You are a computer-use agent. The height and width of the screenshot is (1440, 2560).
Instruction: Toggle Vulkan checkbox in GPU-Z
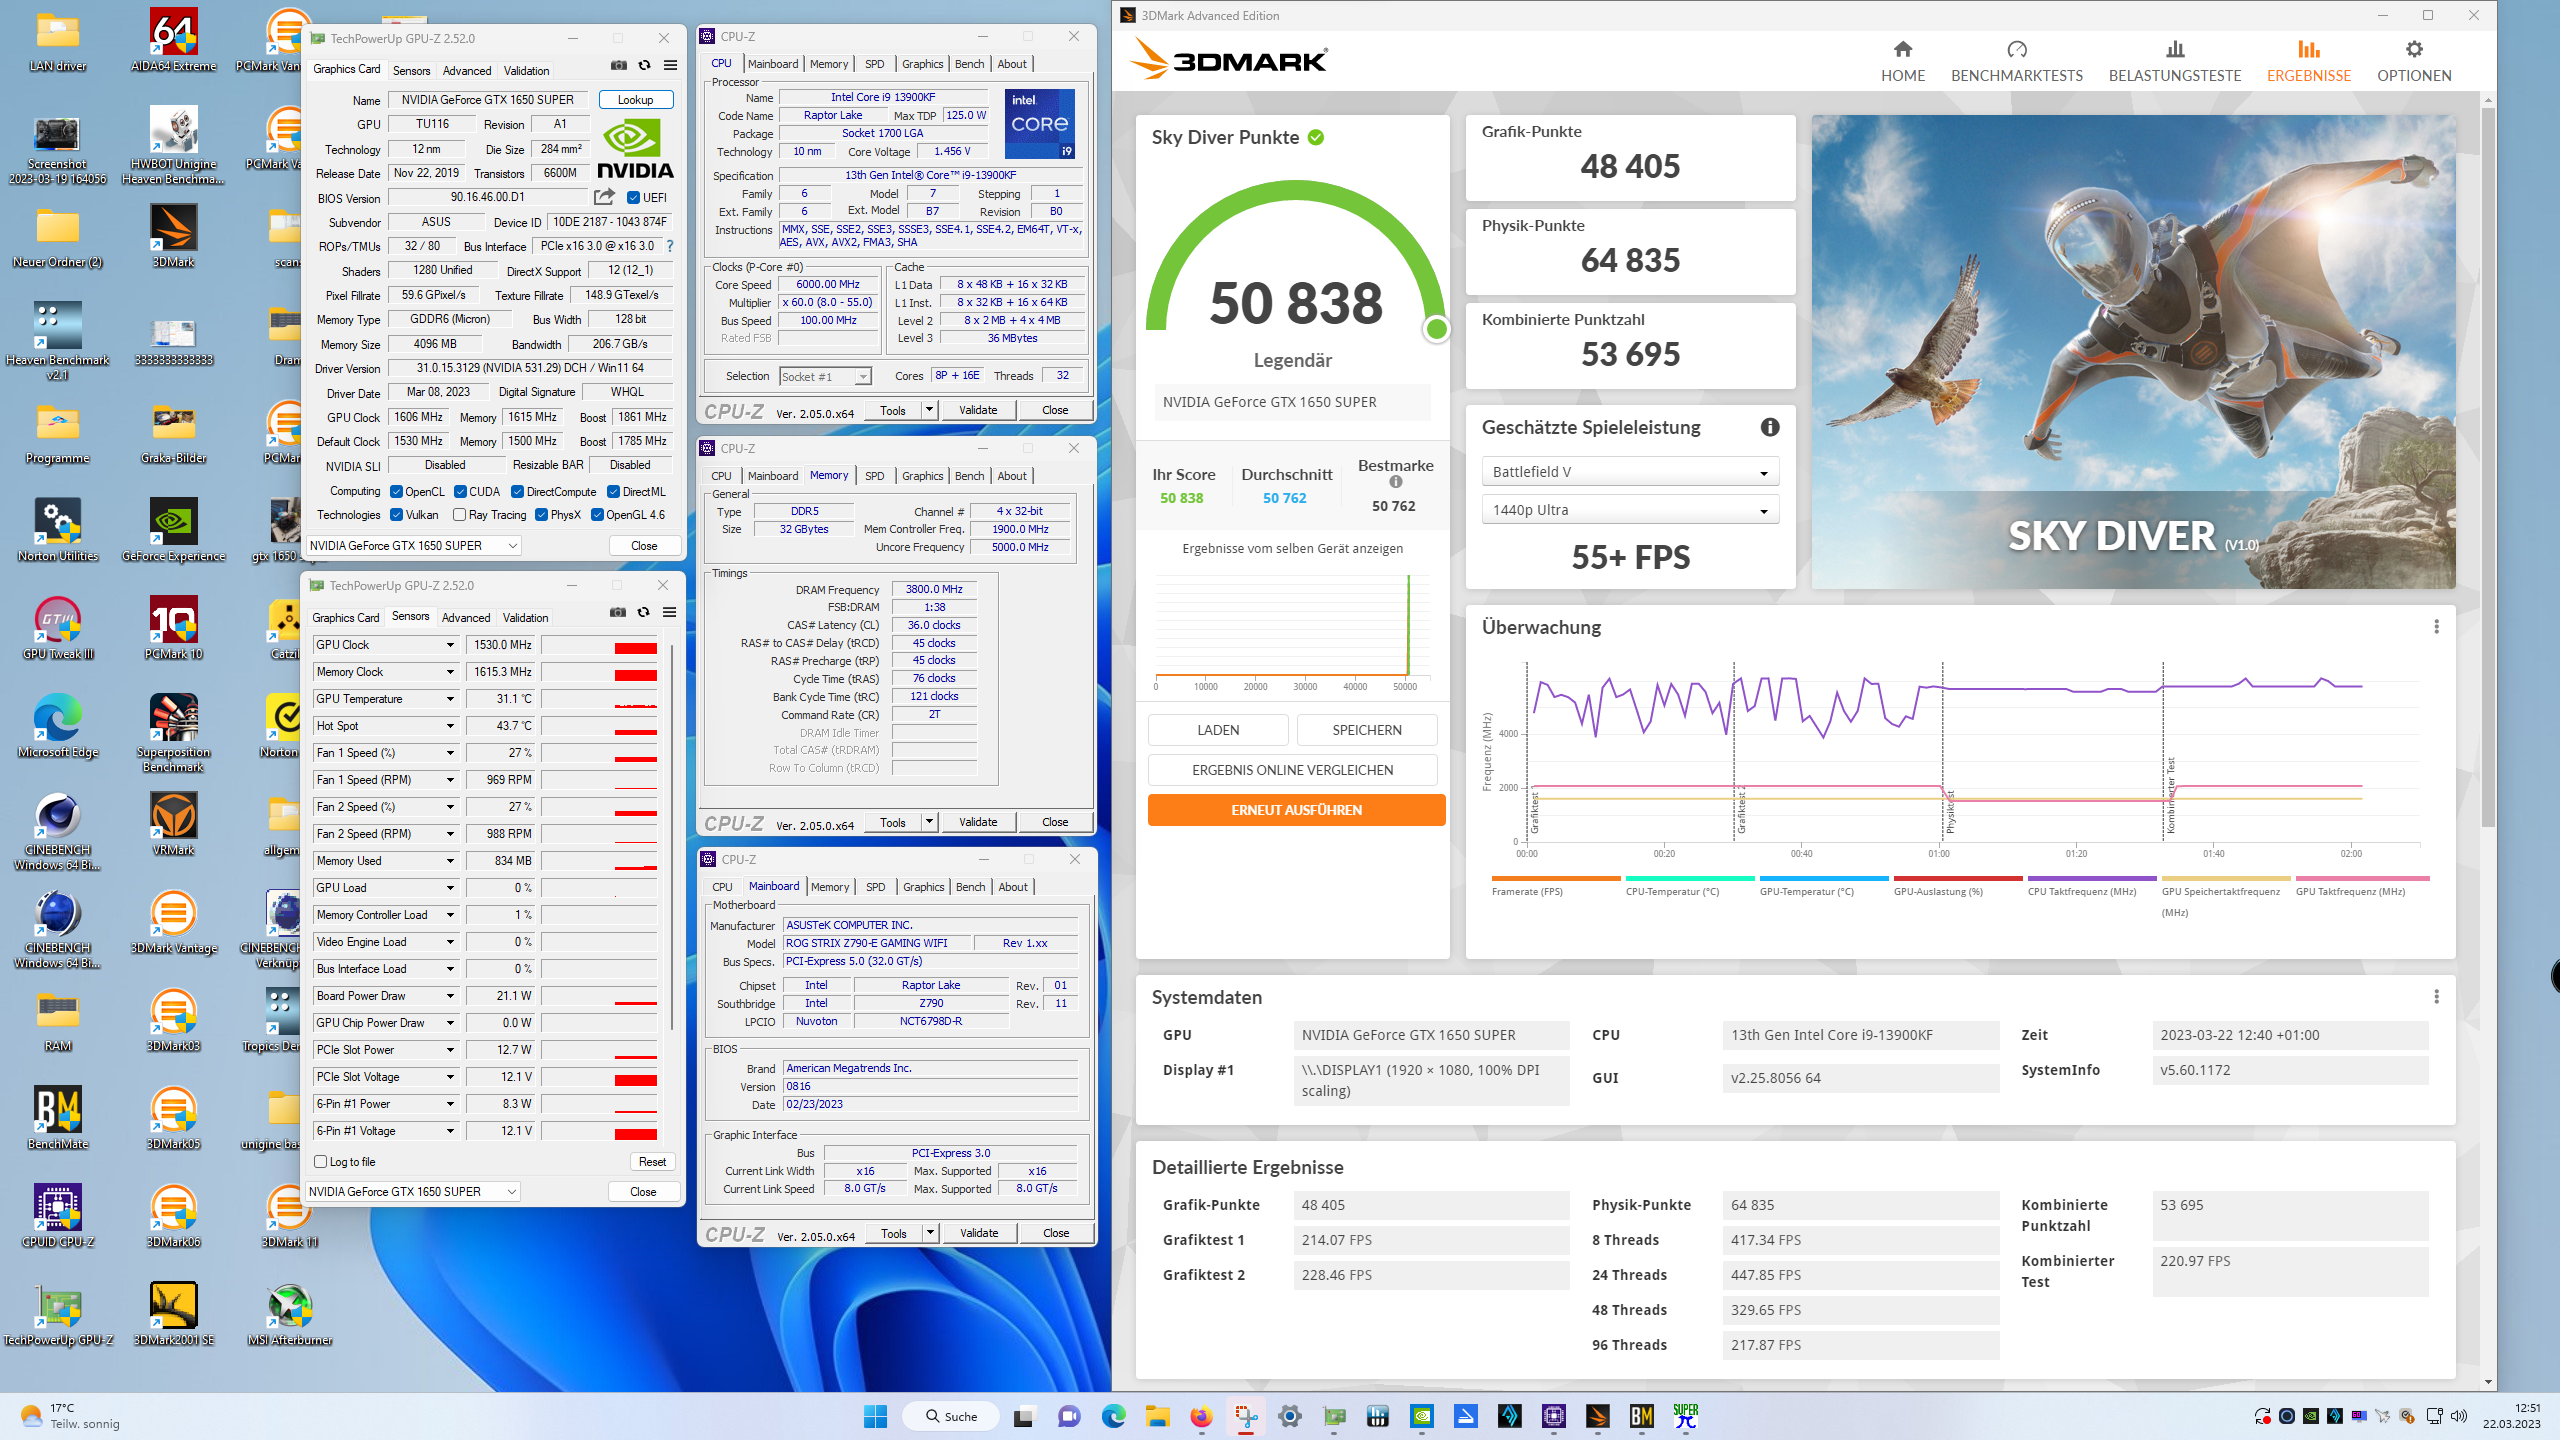point(396,515)
